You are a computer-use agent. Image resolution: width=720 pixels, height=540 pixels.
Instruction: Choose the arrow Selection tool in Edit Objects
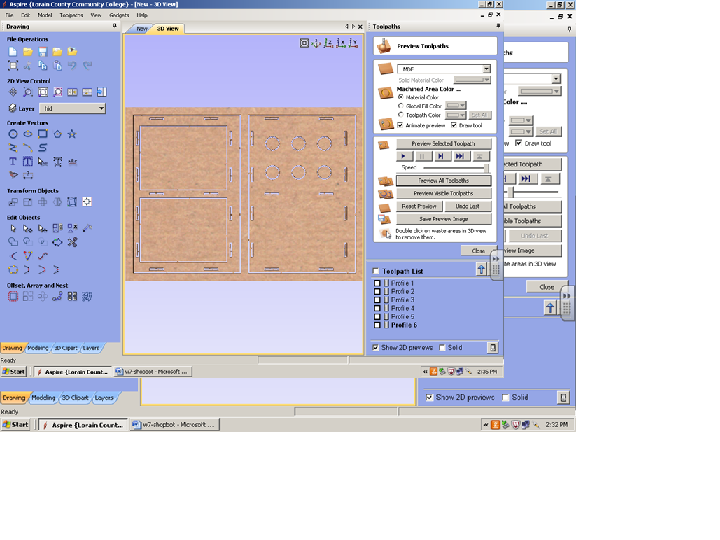(13, 228)
